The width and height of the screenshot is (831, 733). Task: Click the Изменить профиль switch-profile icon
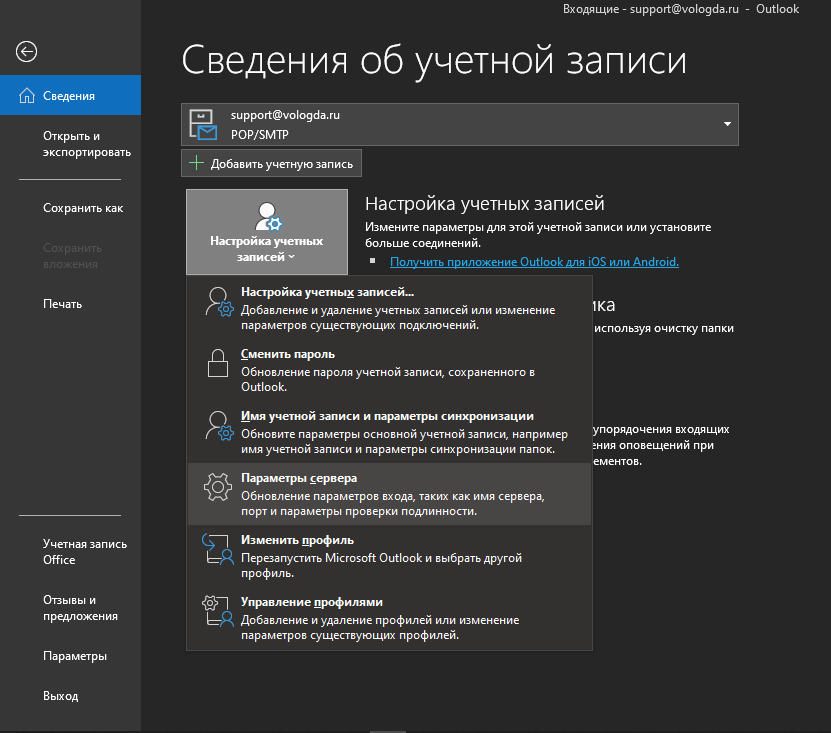[x=218, y=551]
